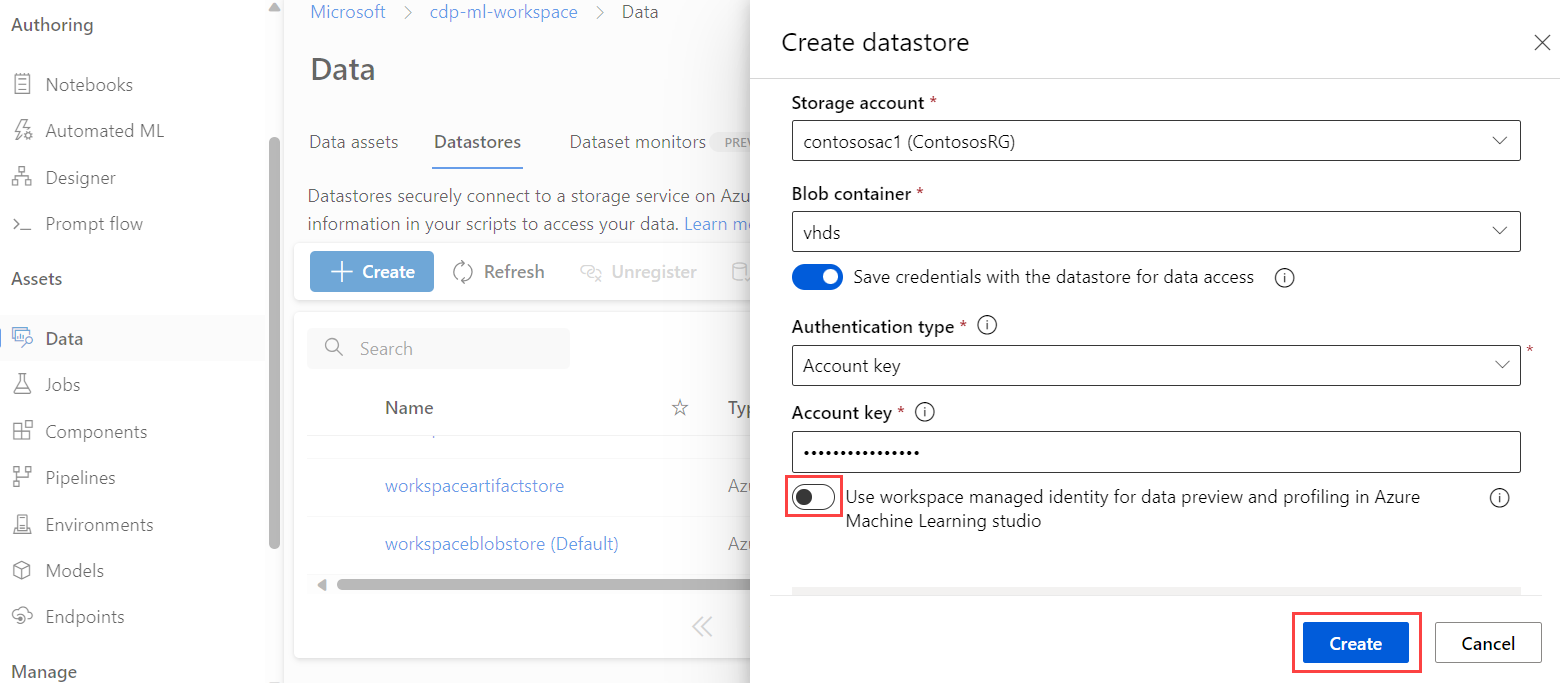Select the Data sidebar icon
Image resolution: width=1560 pixels, height=683 pixels.
[22, 339]
